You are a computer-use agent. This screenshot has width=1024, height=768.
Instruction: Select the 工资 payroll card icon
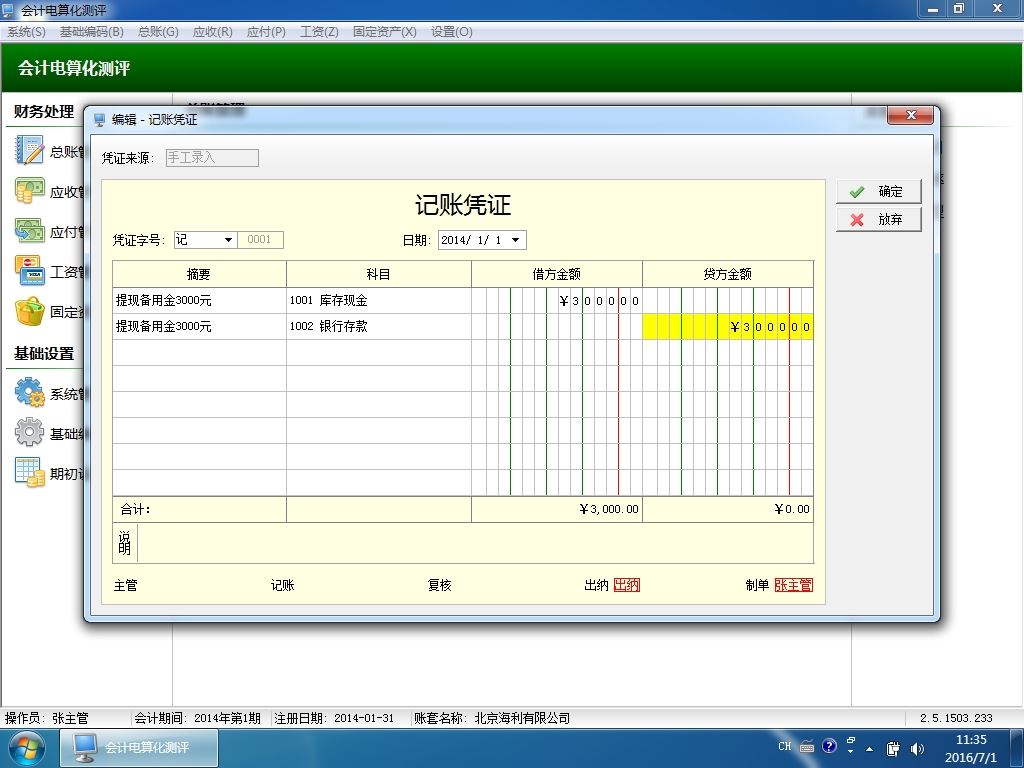(x=30, y=271)
